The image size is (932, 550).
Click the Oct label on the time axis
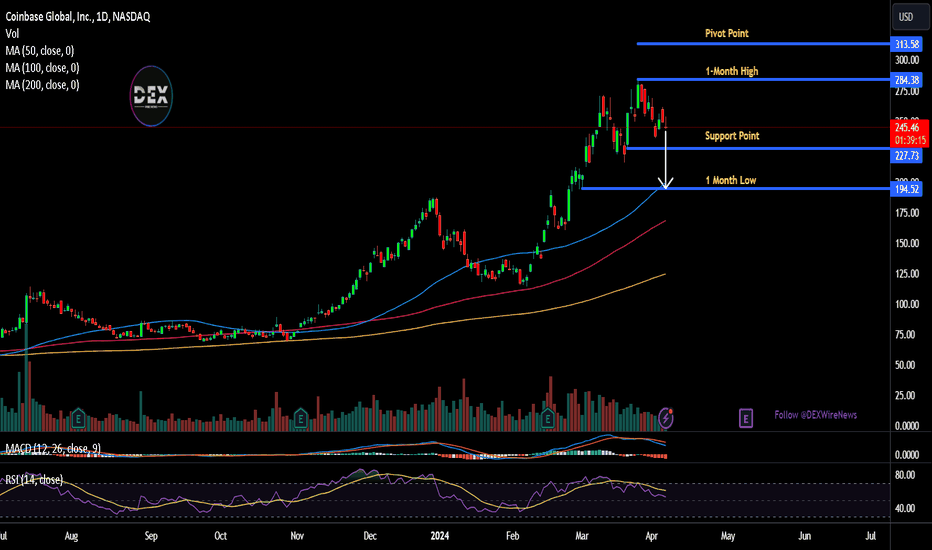coord(221,536)
